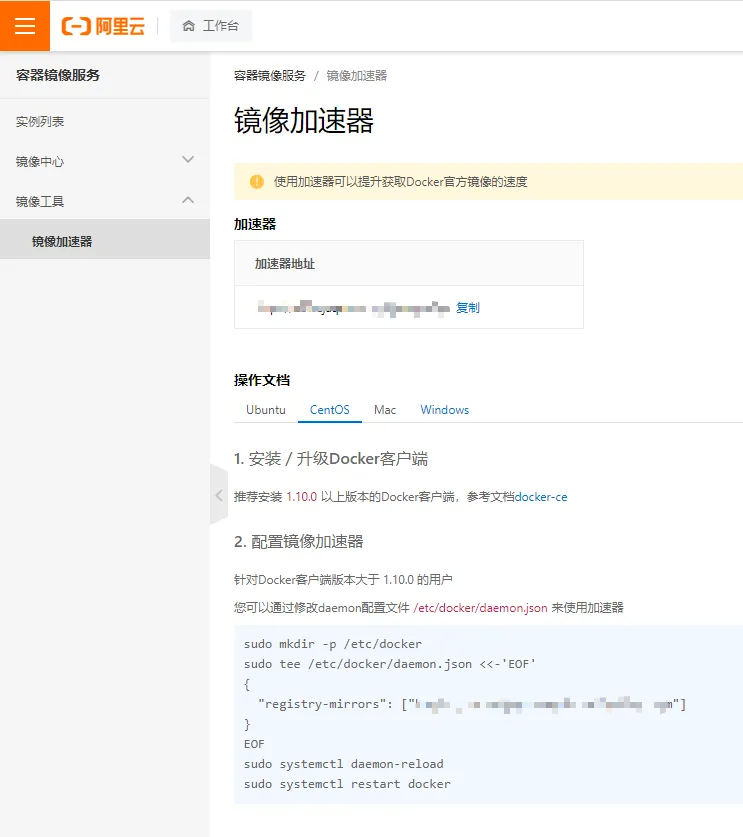The image size is (743, 837).
Task: Expand the 镜像中心 menu chevron
Action: click(x=188, y=160)
